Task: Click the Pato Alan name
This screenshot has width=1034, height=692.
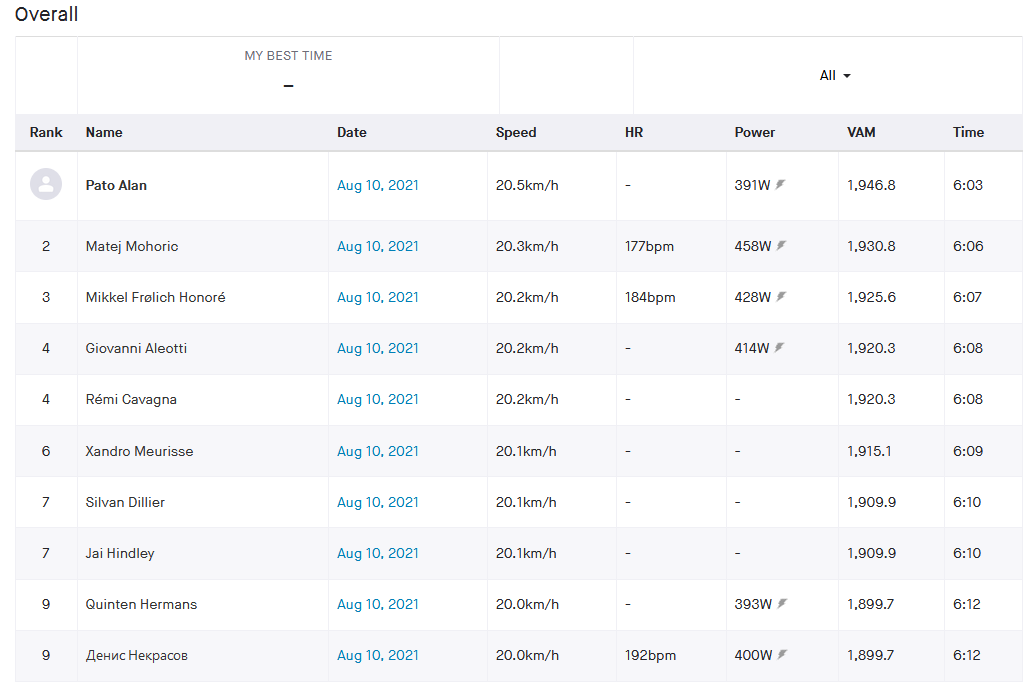Action: point(116,185)
